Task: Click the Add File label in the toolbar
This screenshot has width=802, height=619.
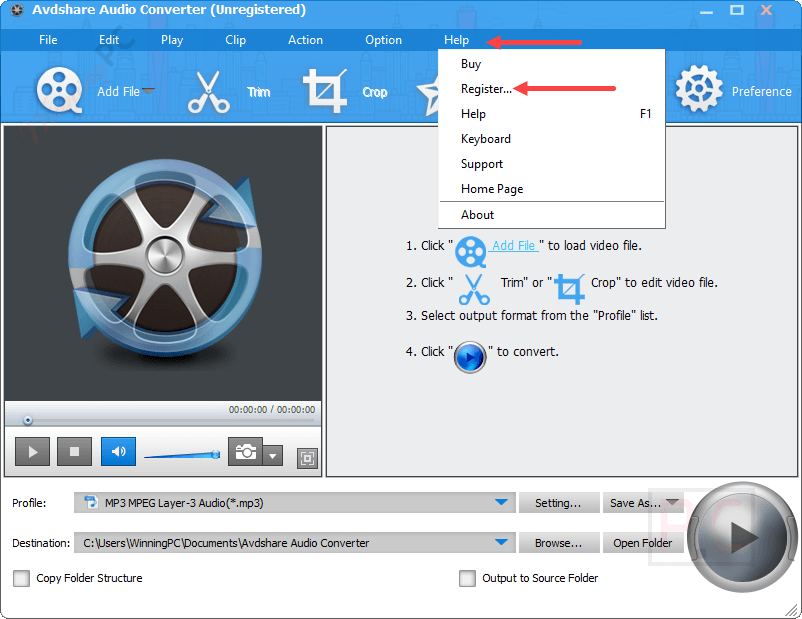Action: click(118, 92)
